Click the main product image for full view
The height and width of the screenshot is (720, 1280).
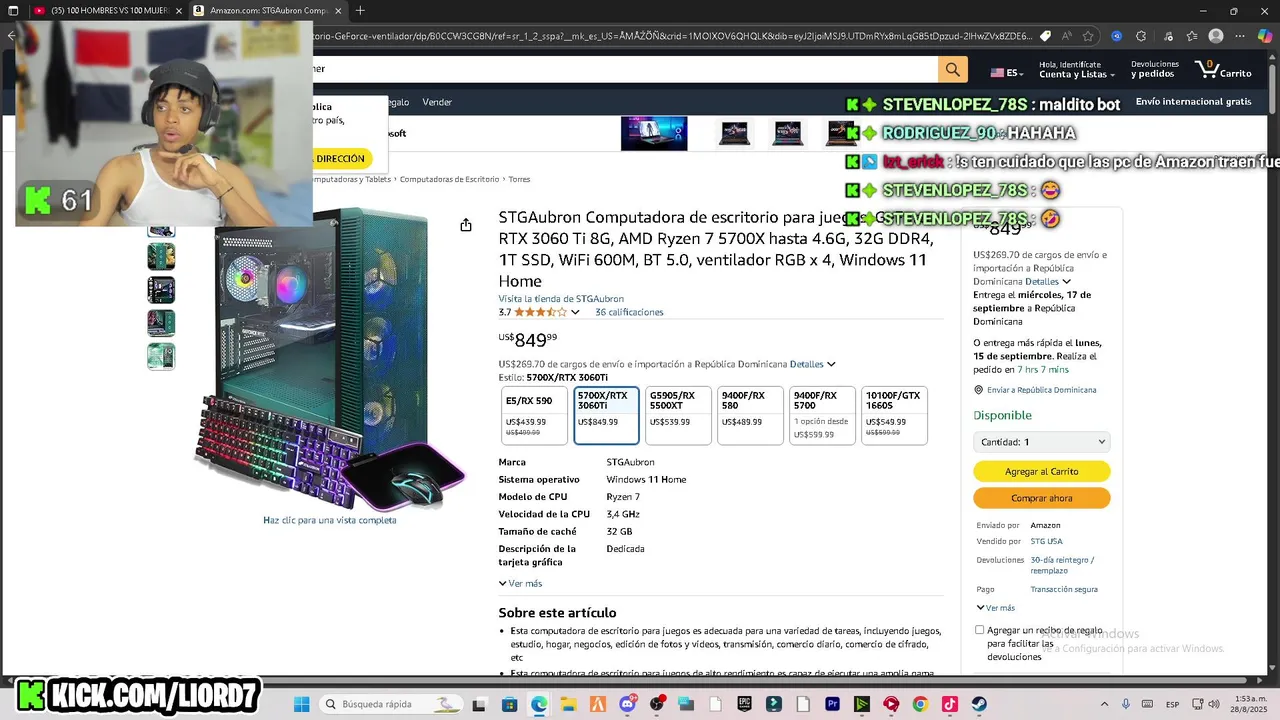pyautogui.click(x=330, y=360)
